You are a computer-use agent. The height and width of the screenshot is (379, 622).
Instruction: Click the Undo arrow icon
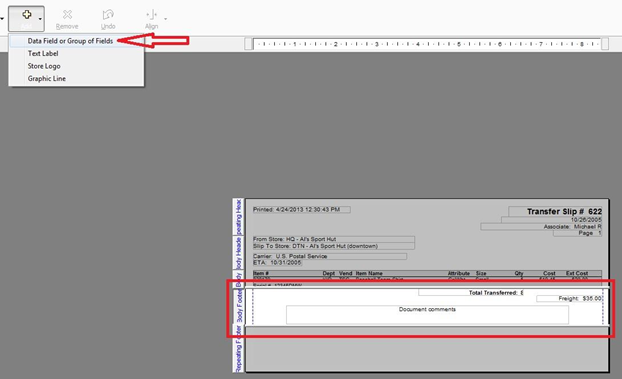pyautogui.click(x=108, y=15)
